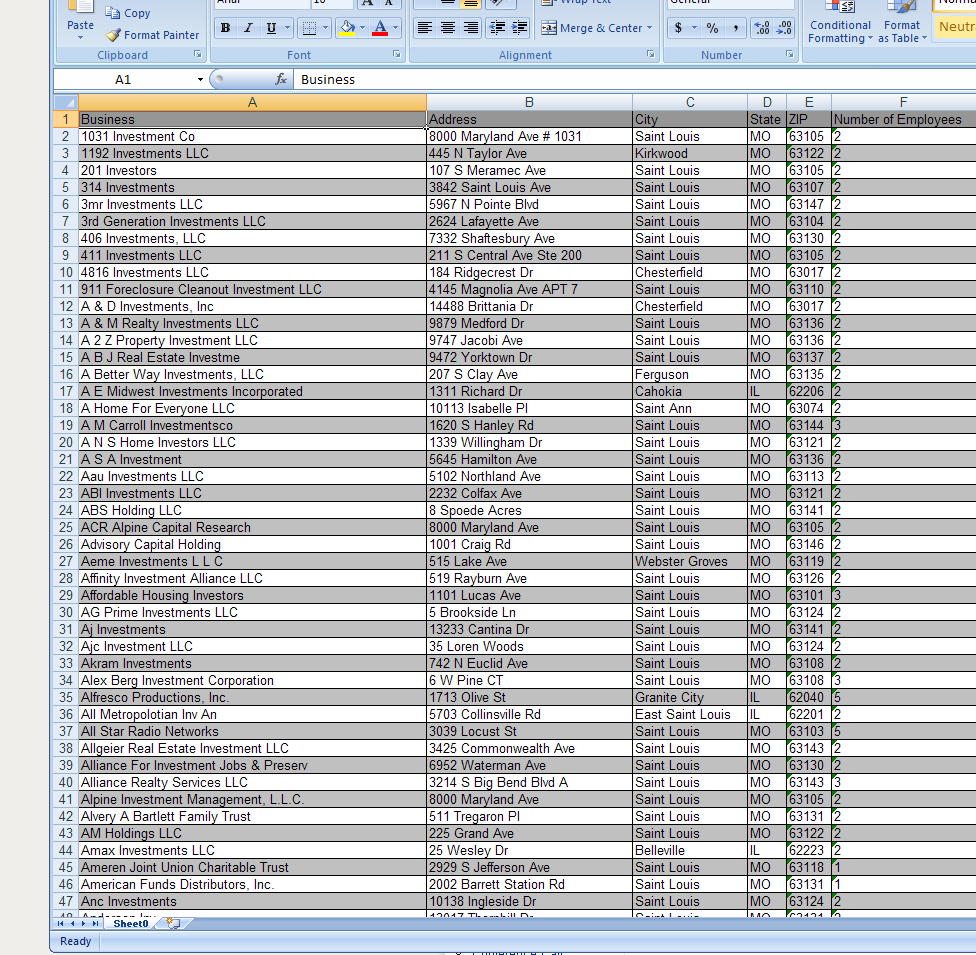The image size is (976, 955).
Task: Select column D header
Action: (x=767, y=102)
